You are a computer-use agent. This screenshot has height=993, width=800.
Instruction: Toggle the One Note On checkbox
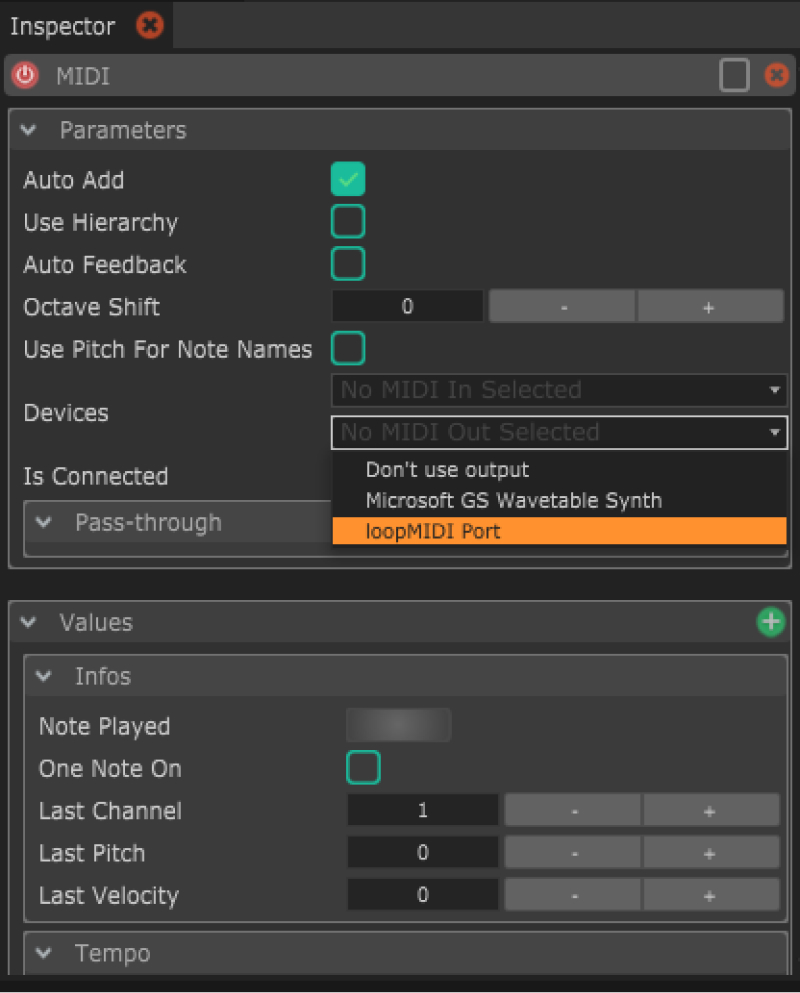[x=363, y=769]
